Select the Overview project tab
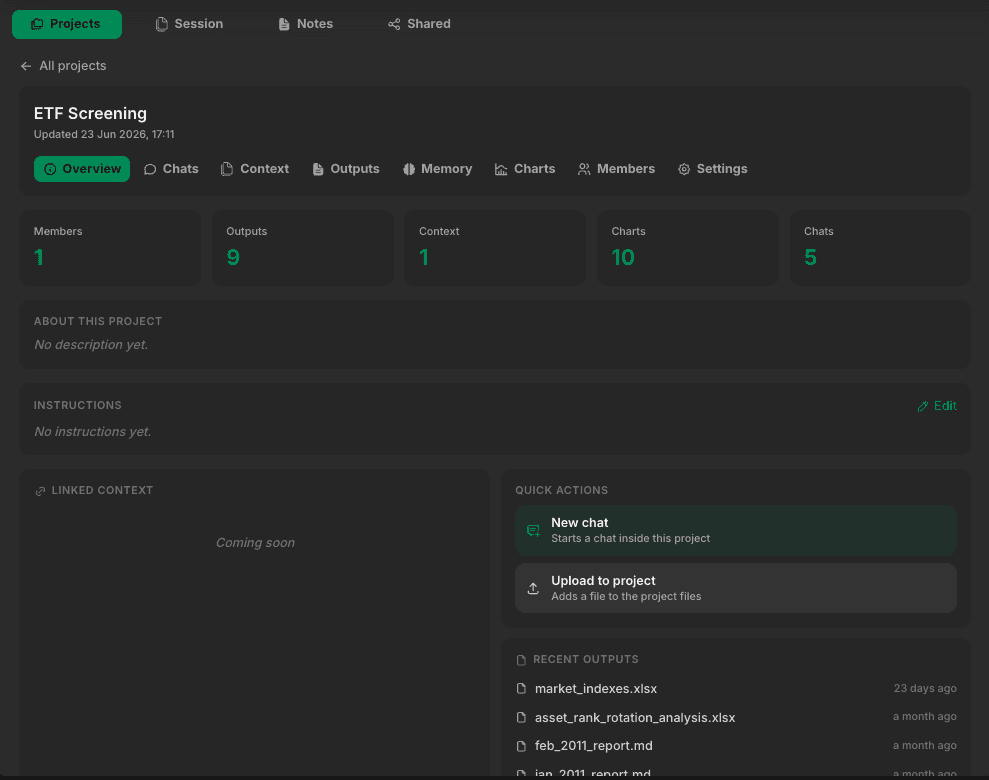989x780 pixels. coord(82,169)
